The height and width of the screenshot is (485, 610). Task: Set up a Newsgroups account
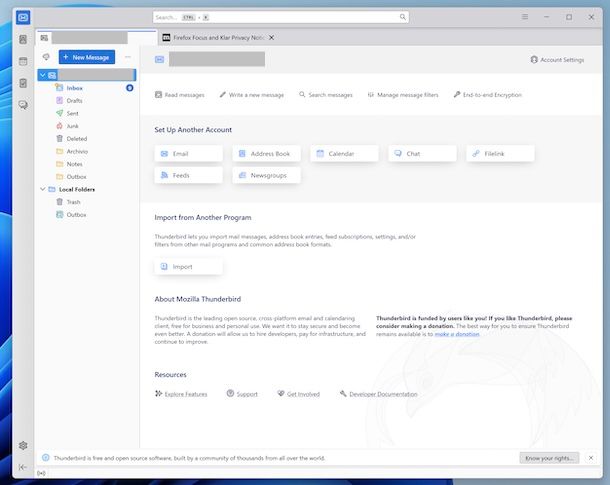tap(266, 175)
